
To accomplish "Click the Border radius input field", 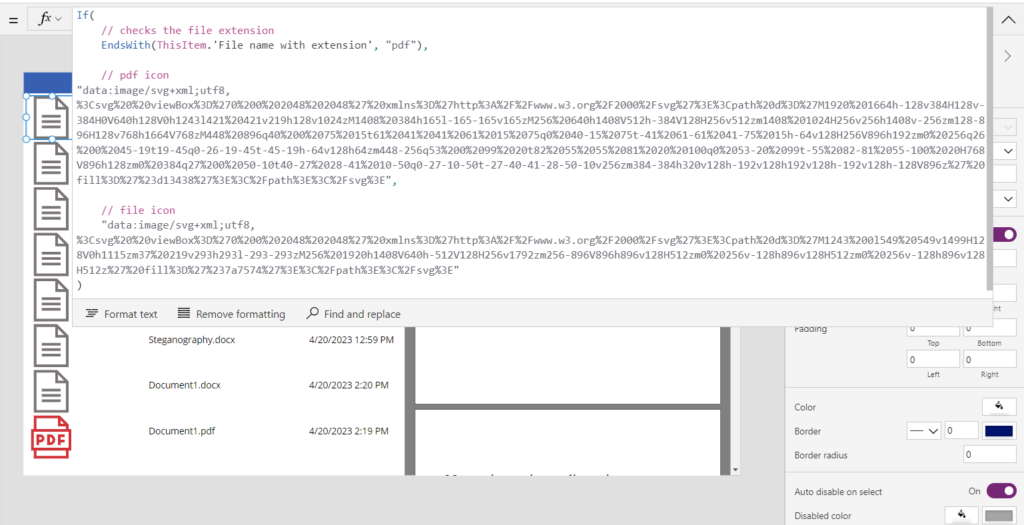I will point(989,455).
